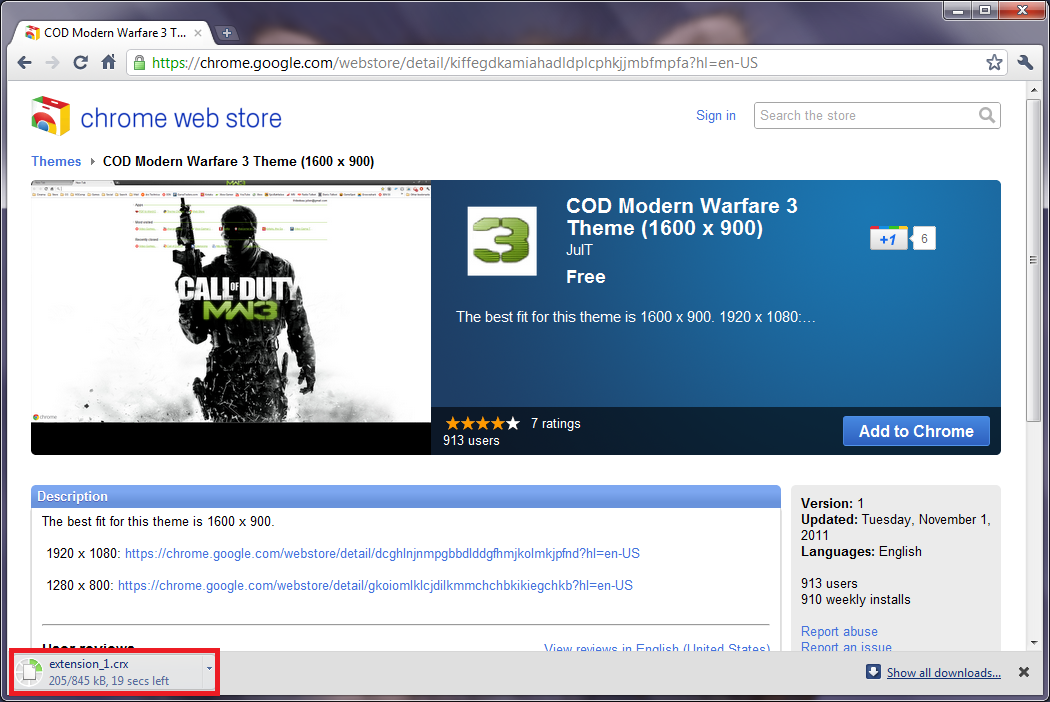Close the COD Modern Warfare 3 tab
Viewport: 1050px width, 702px height.
tap(198, 33)
